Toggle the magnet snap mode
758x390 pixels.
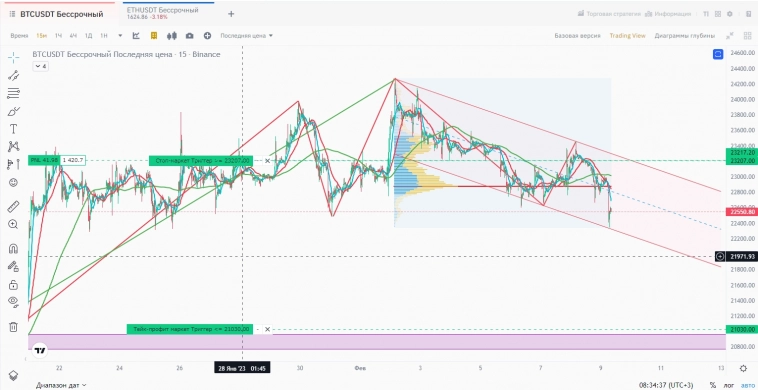pos(14,249)
